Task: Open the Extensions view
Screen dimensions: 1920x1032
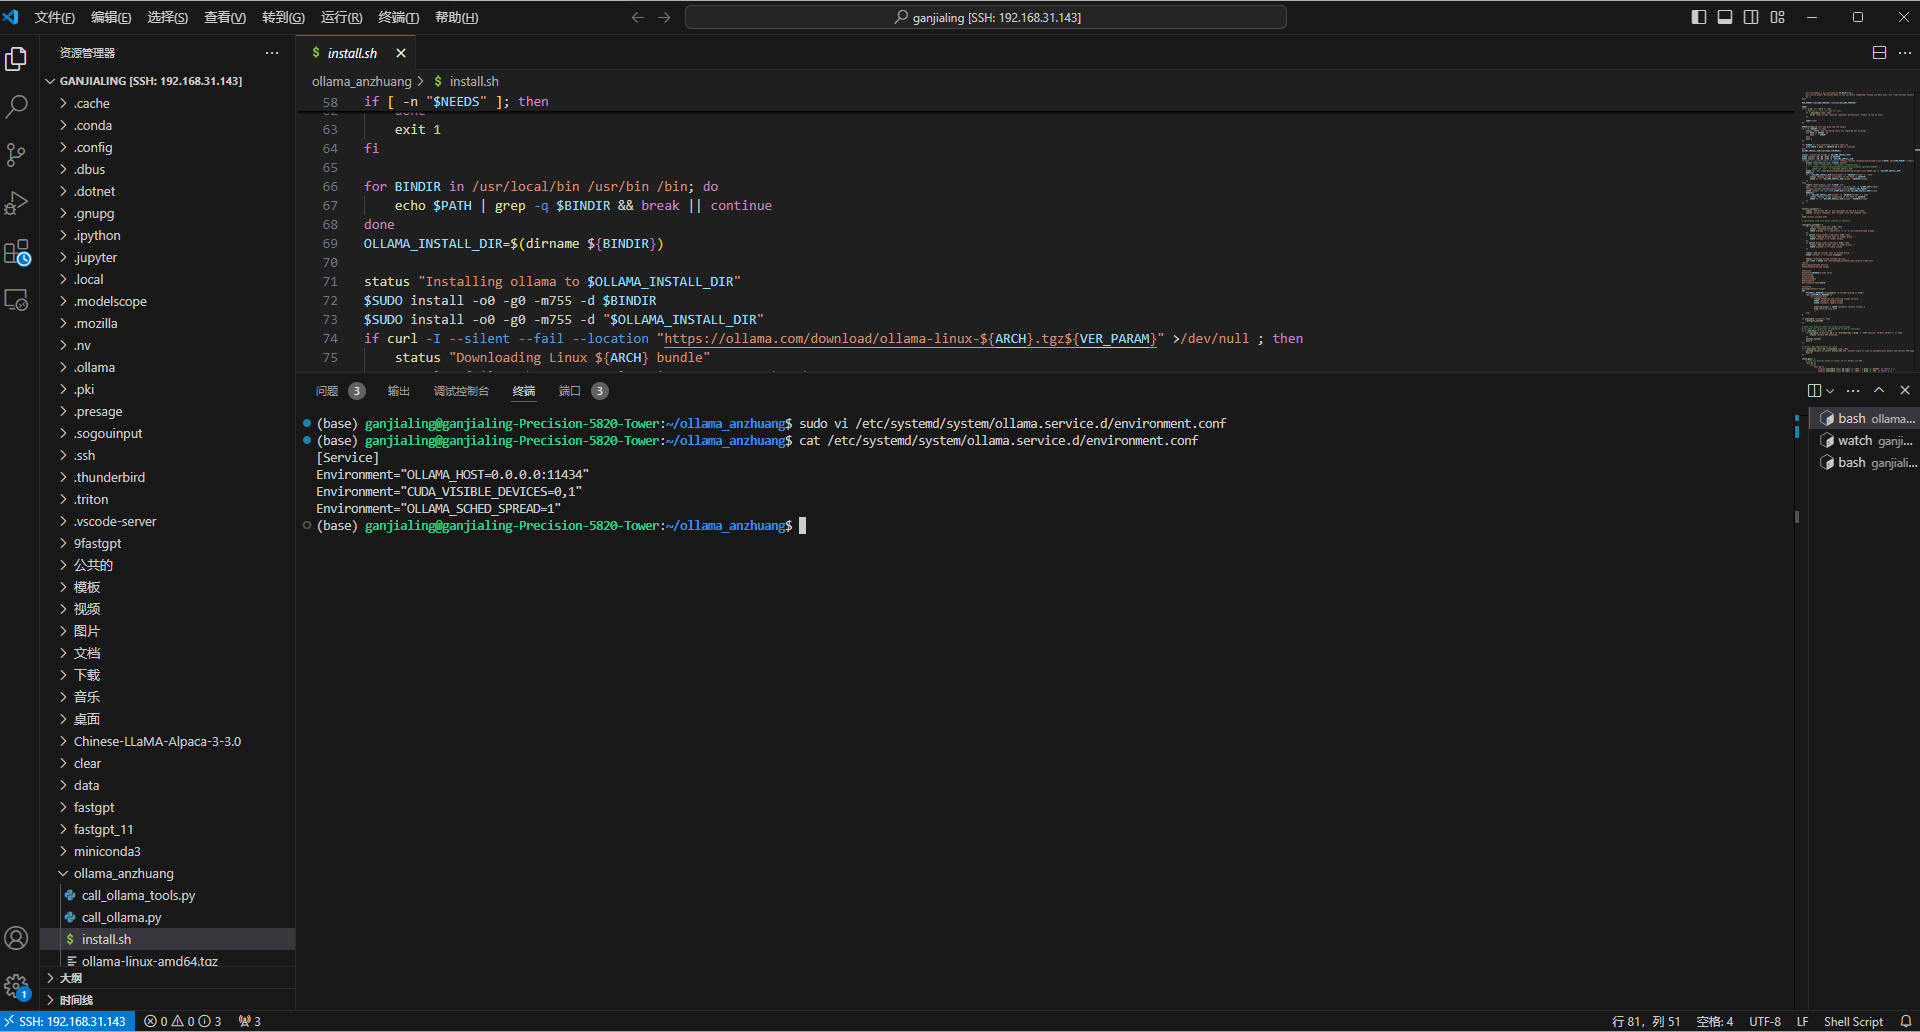Action: click(16, 252)
